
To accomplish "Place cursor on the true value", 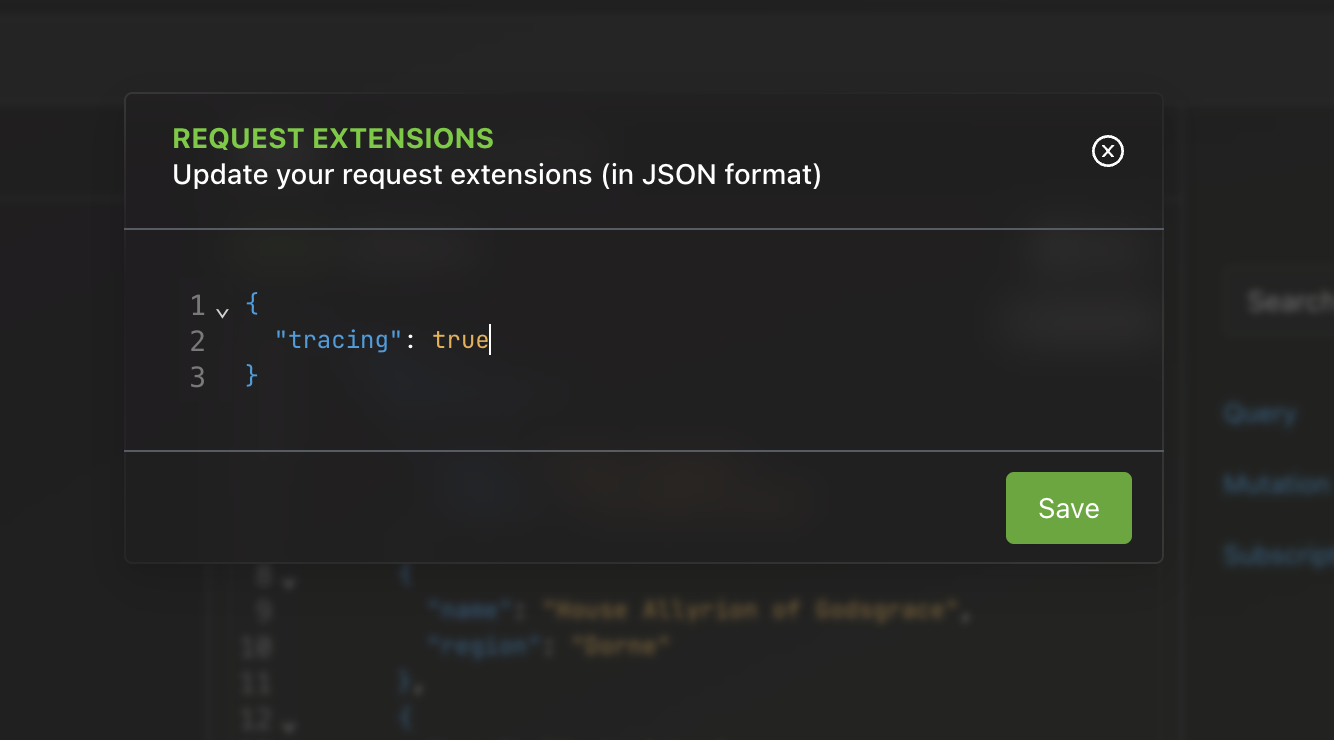I will pos(460,340).
